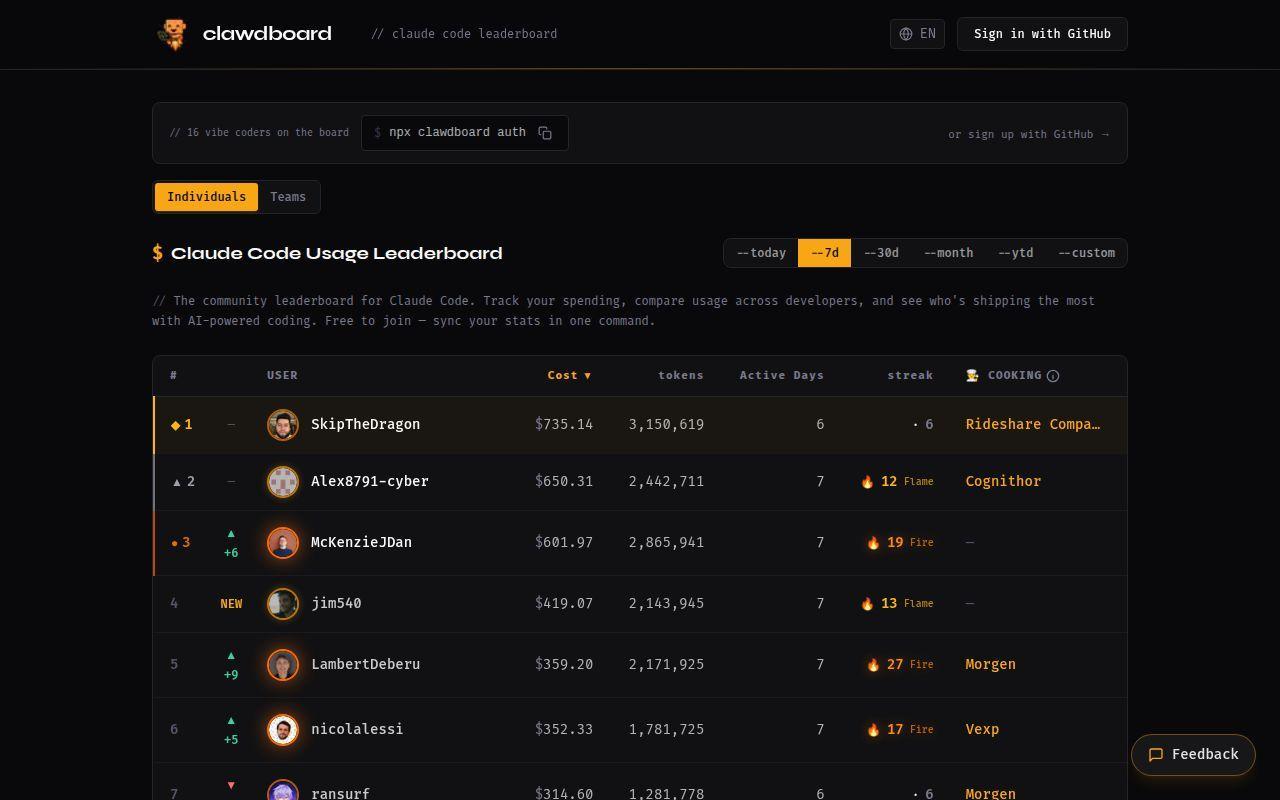Viewport: 1280px width, 800px height.
Task: Click the fire icon in McKenzieJDan's streak
Action: [x=873, y=543]
